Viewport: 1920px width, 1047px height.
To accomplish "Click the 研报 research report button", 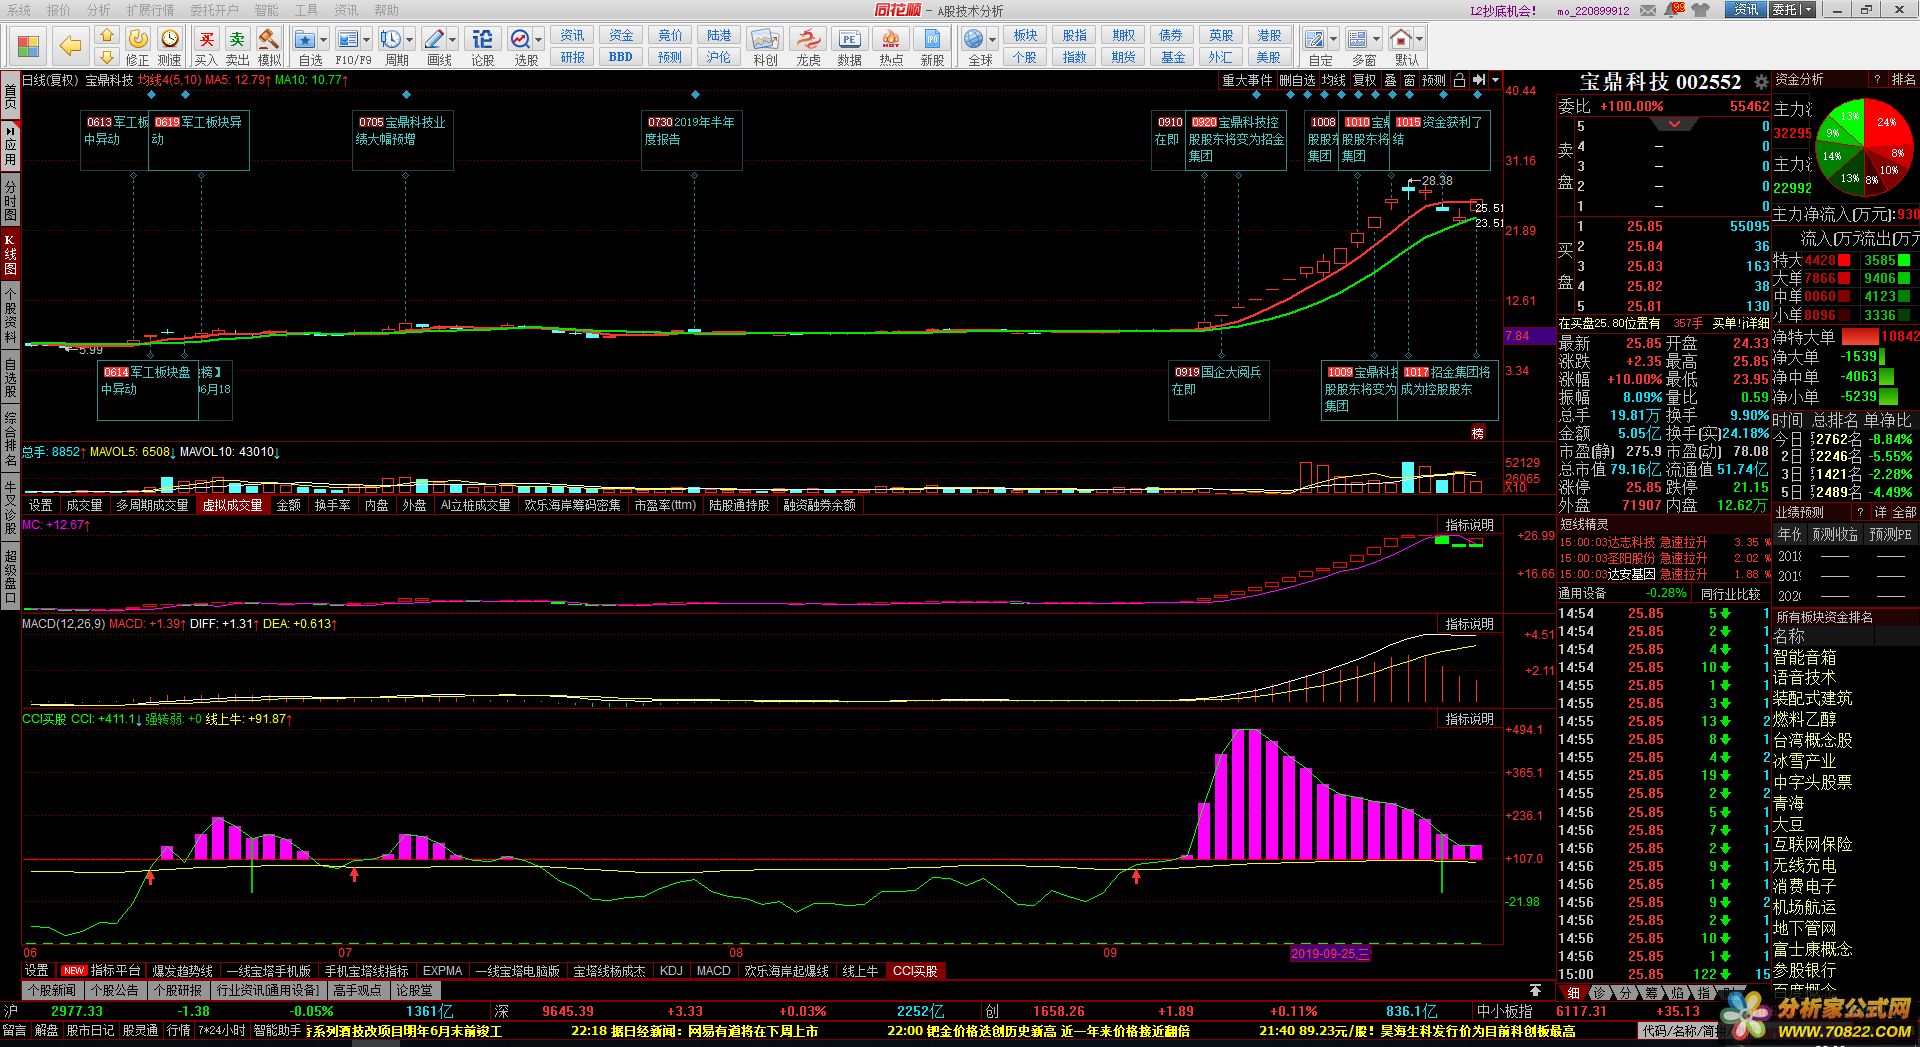I will (x=572, y=57).
